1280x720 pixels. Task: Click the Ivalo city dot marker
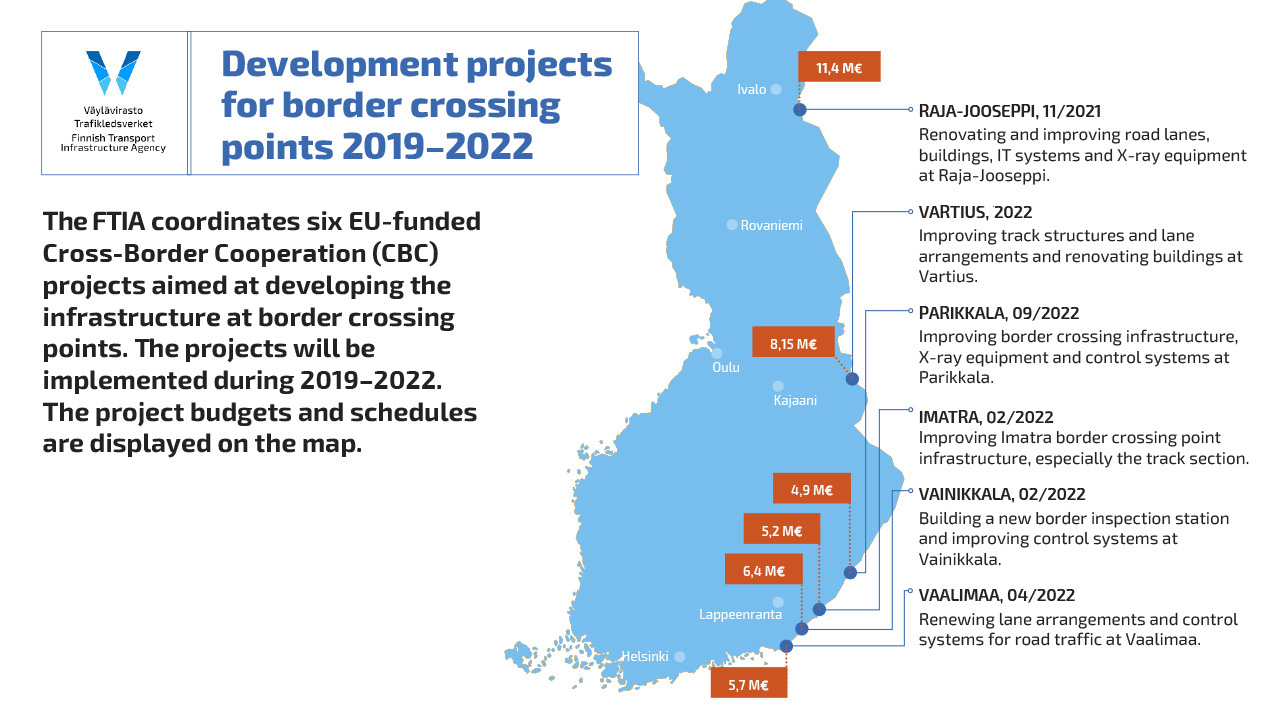pos(775,89)
